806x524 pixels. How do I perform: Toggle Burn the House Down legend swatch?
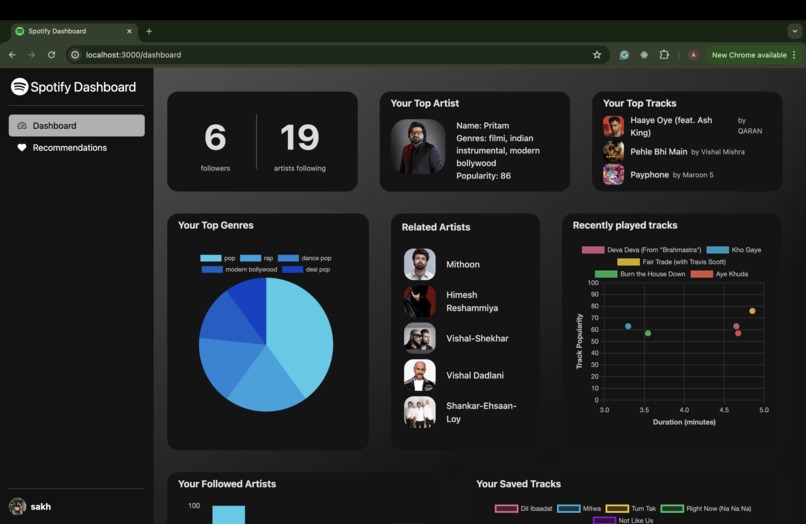606,274
